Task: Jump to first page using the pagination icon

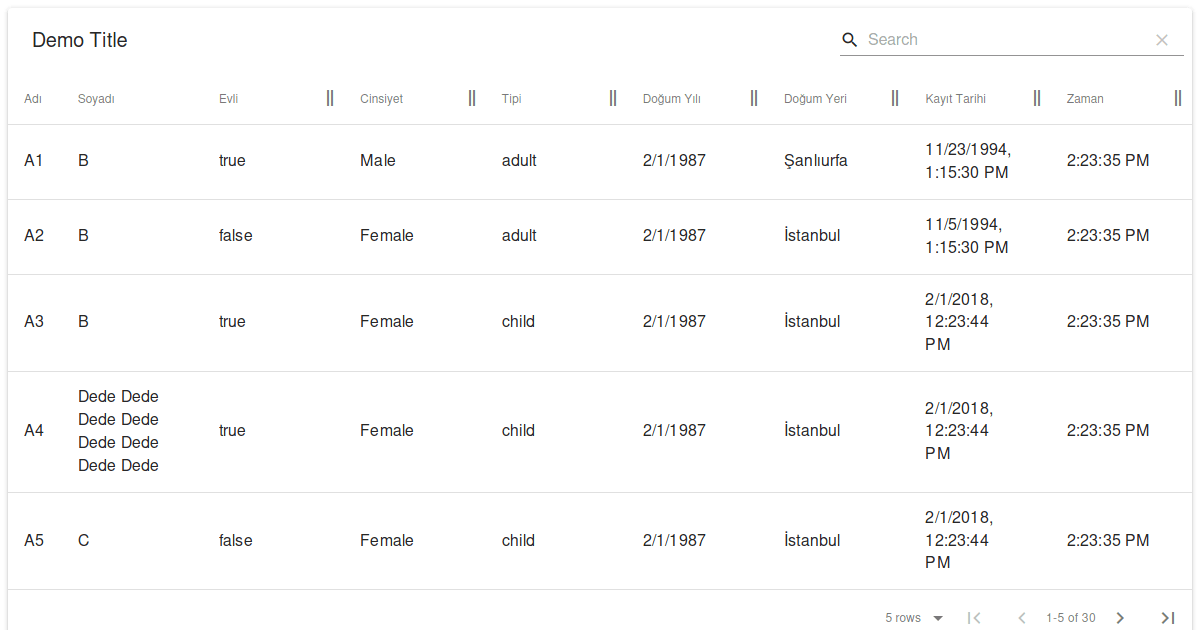Action: 975,617
